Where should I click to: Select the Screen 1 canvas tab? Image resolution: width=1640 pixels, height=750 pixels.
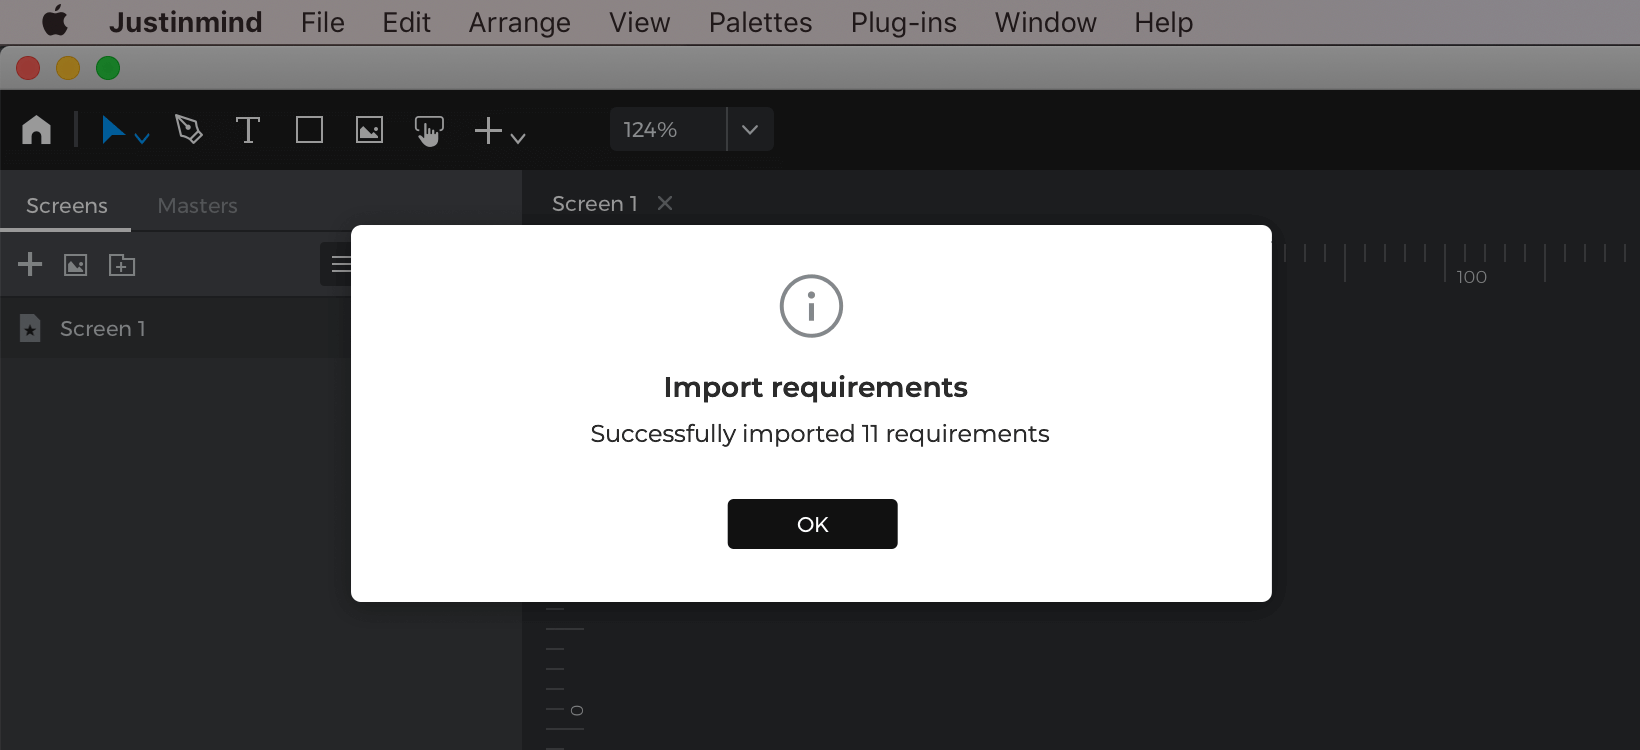pos(595,203)
